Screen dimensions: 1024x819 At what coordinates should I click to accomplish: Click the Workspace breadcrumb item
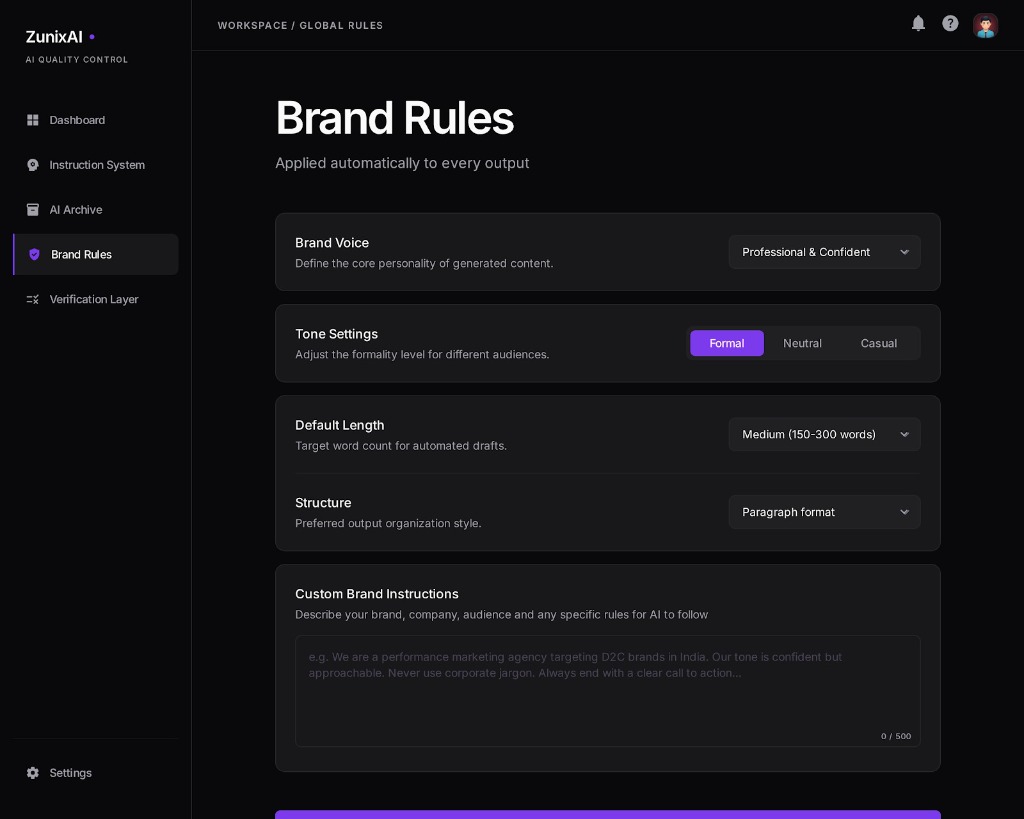pos(252,25)
